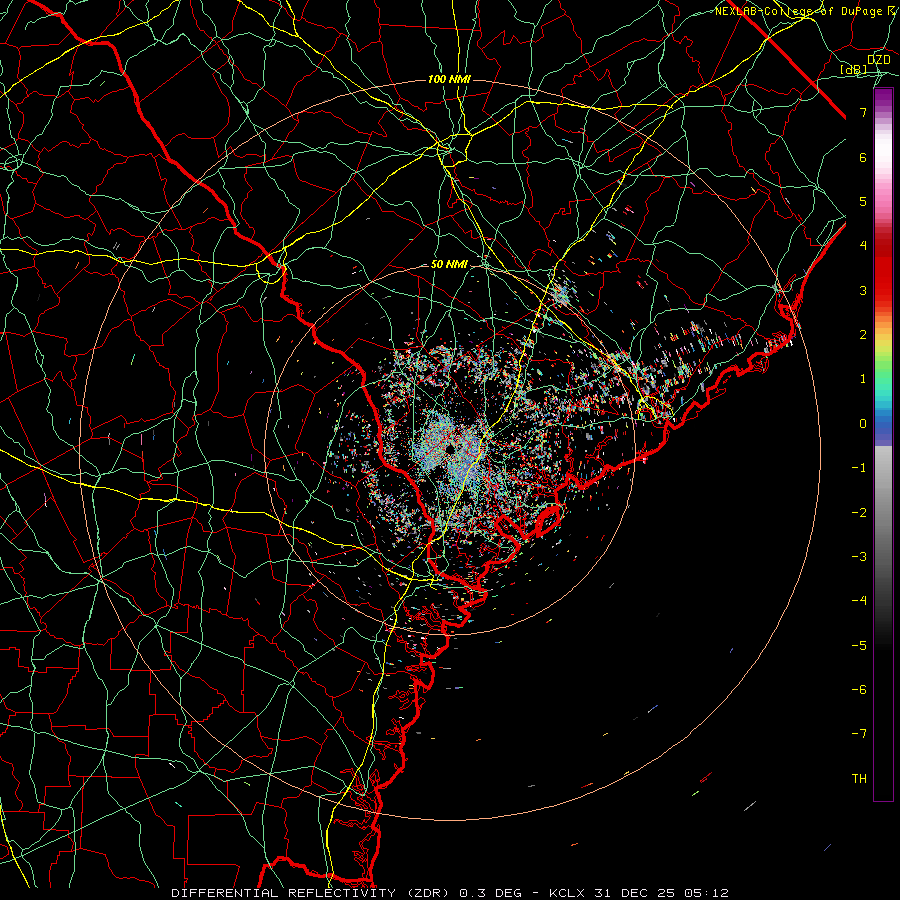Click the "05:12" timestamp in the caption

point(707,893)
